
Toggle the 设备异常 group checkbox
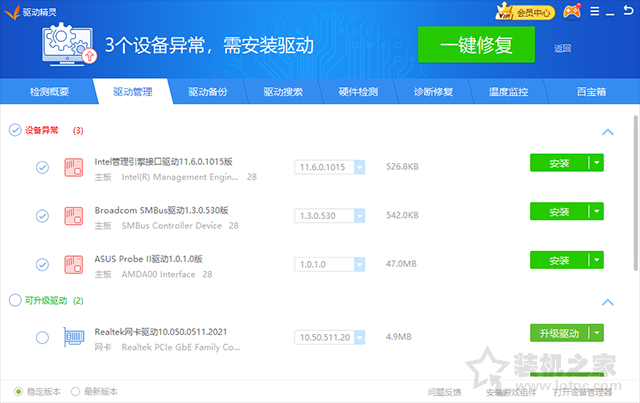point(15,130)
